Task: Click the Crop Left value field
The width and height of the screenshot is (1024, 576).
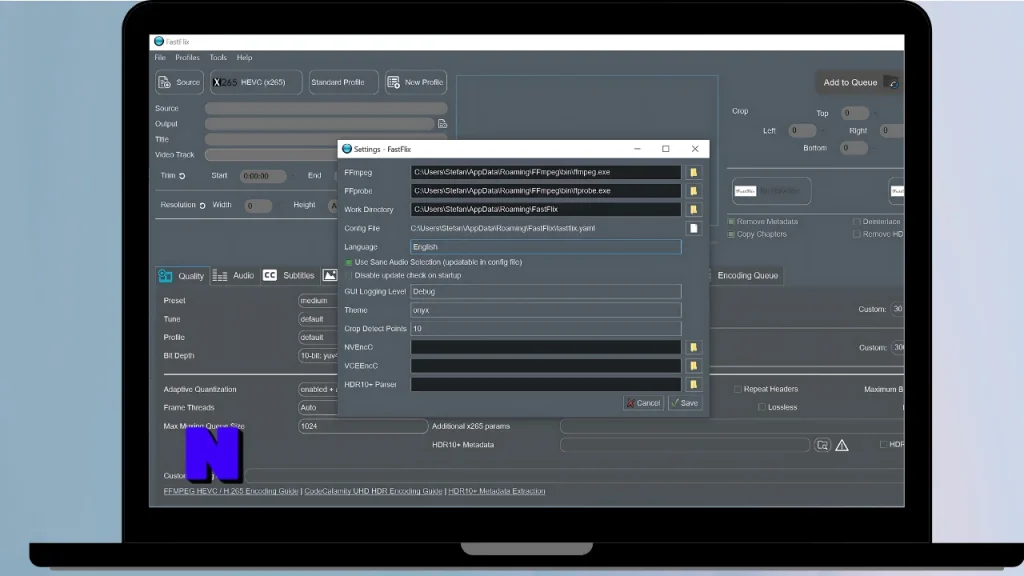Action: [x=801, y=131]
